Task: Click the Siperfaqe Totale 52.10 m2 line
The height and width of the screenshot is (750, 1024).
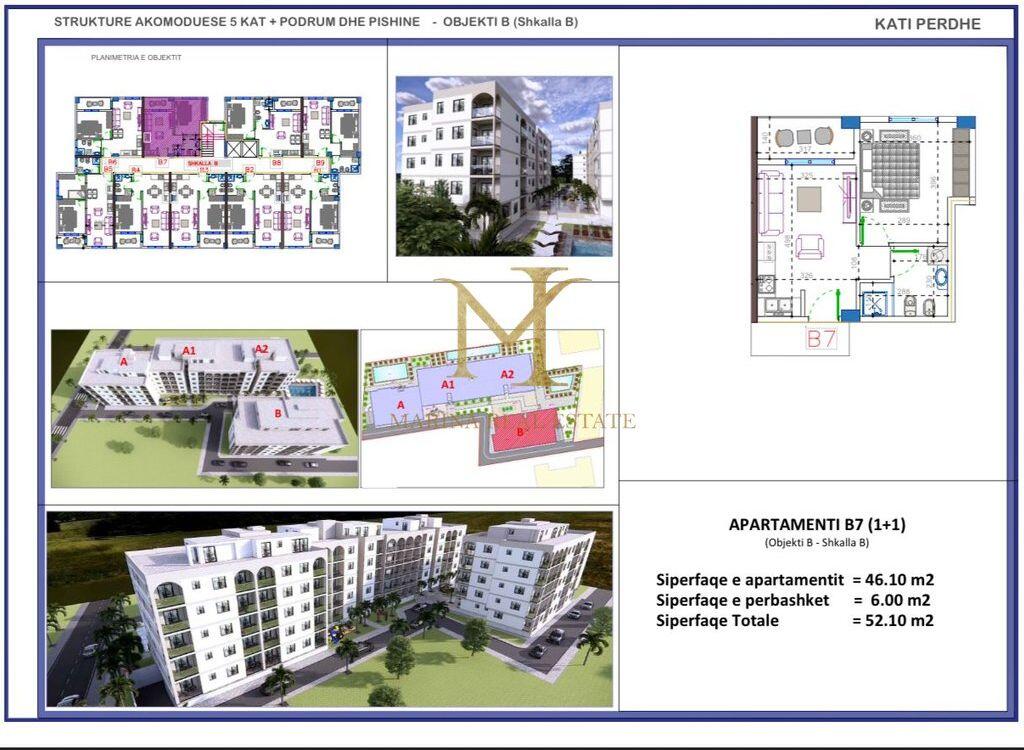Action: [795, 620]
